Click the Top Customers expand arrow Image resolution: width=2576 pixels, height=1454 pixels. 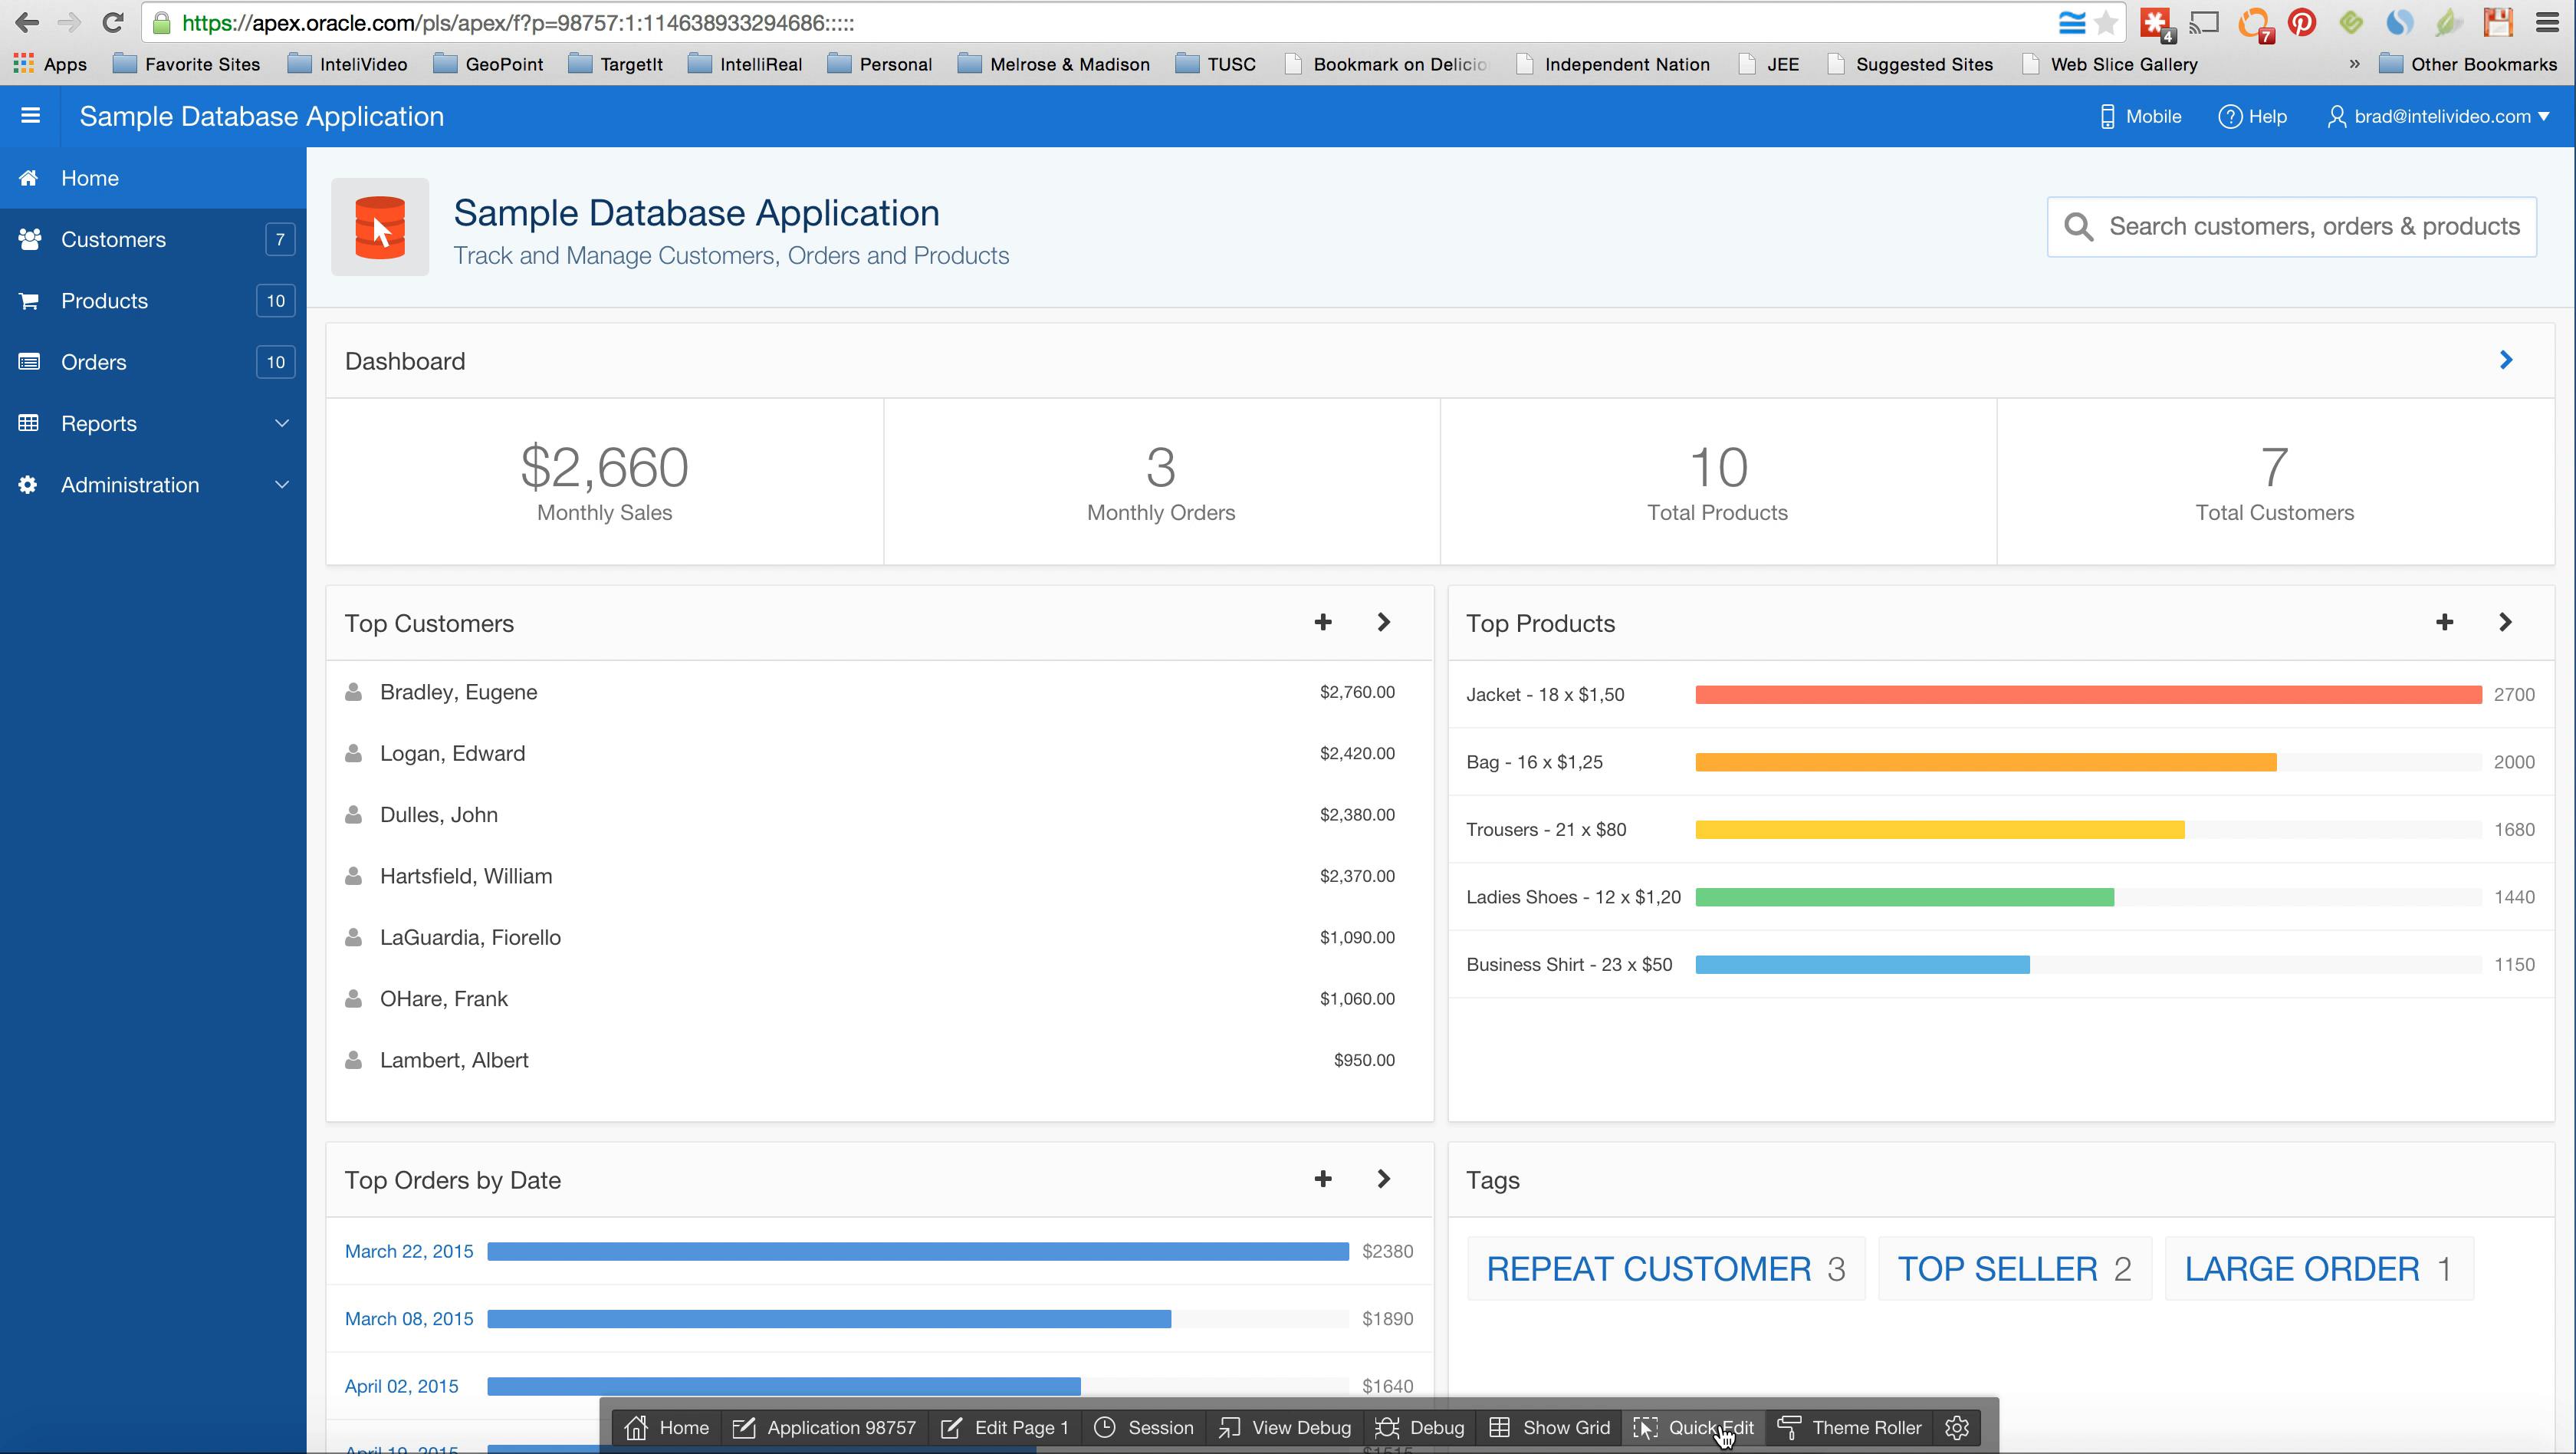click(x=1384, y=621)
